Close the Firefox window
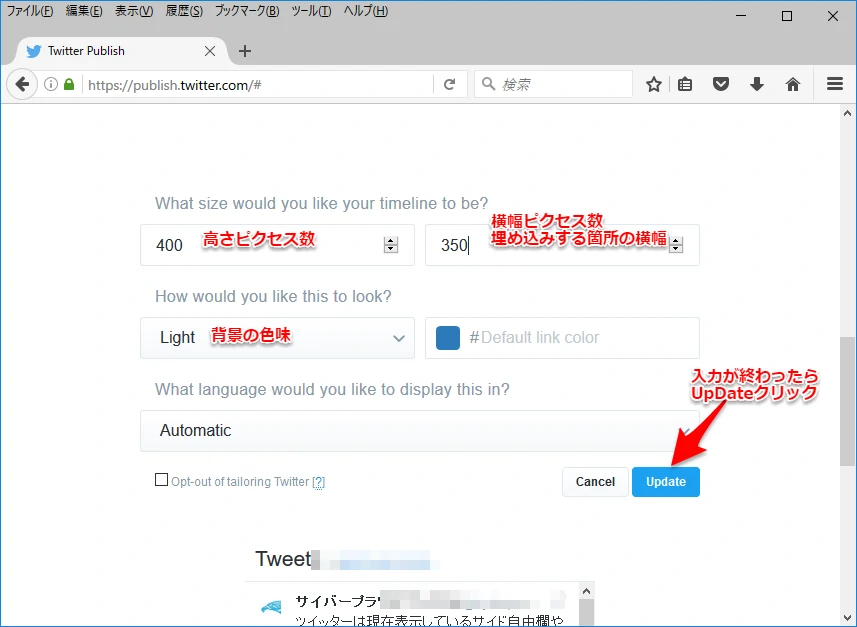 833,16
